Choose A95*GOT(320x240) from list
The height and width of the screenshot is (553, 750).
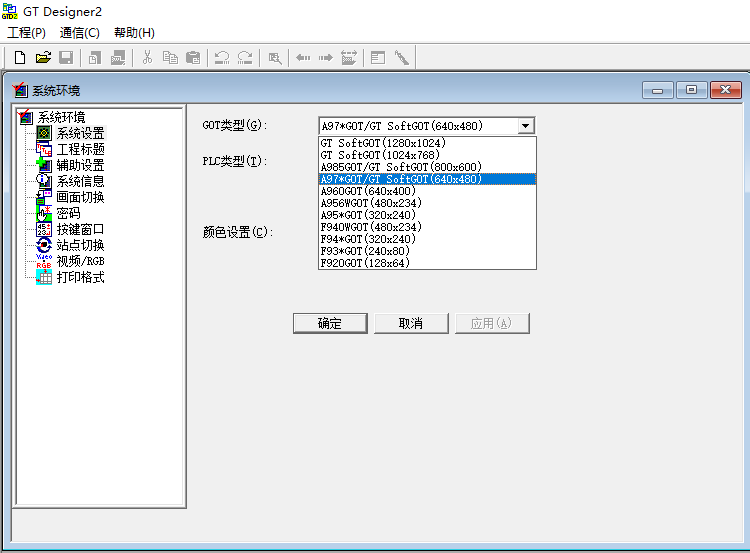(x=427, y=215)
